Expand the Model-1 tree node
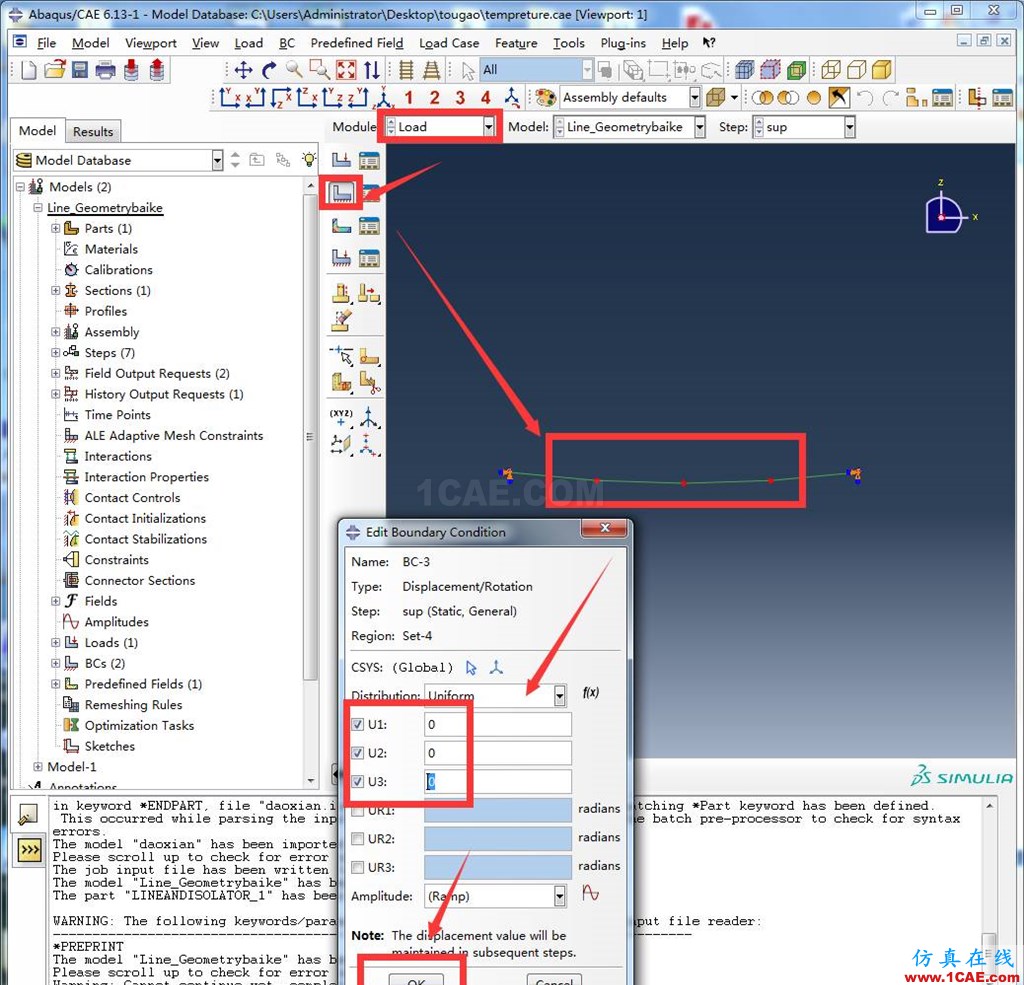 tap(37, 767)
